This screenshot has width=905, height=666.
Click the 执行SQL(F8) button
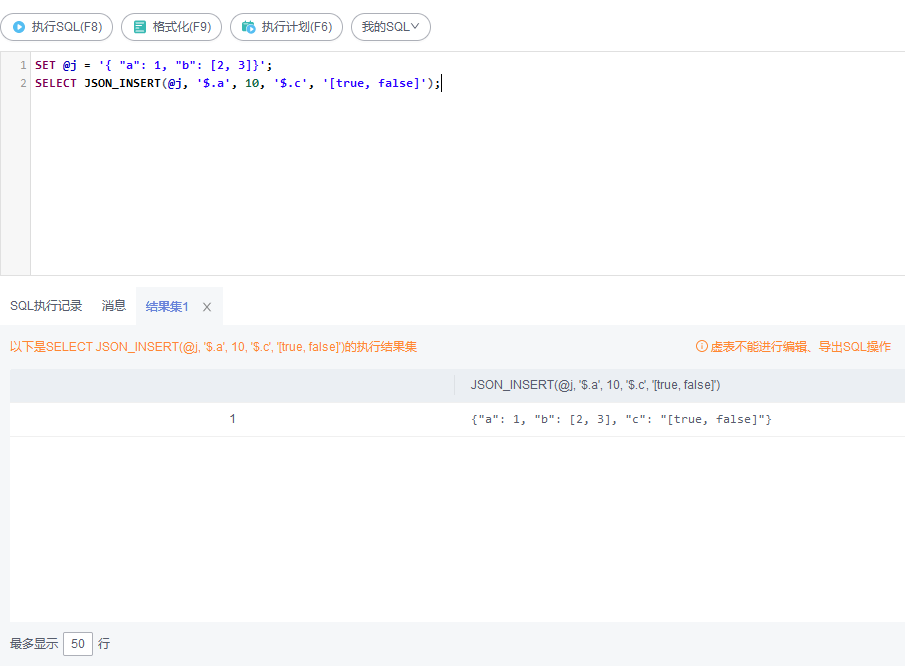pyautogui.click(x=58, y=27)
